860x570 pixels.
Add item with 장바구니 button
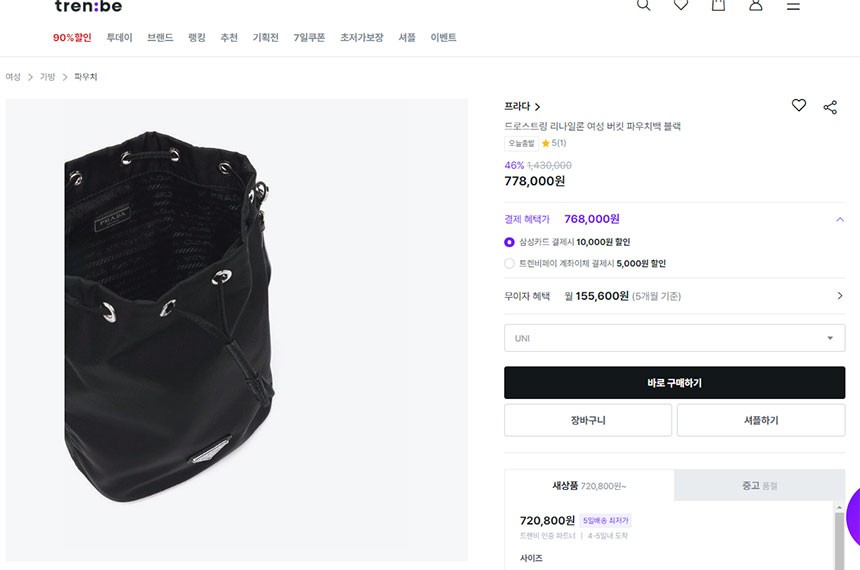pos(587,420)
